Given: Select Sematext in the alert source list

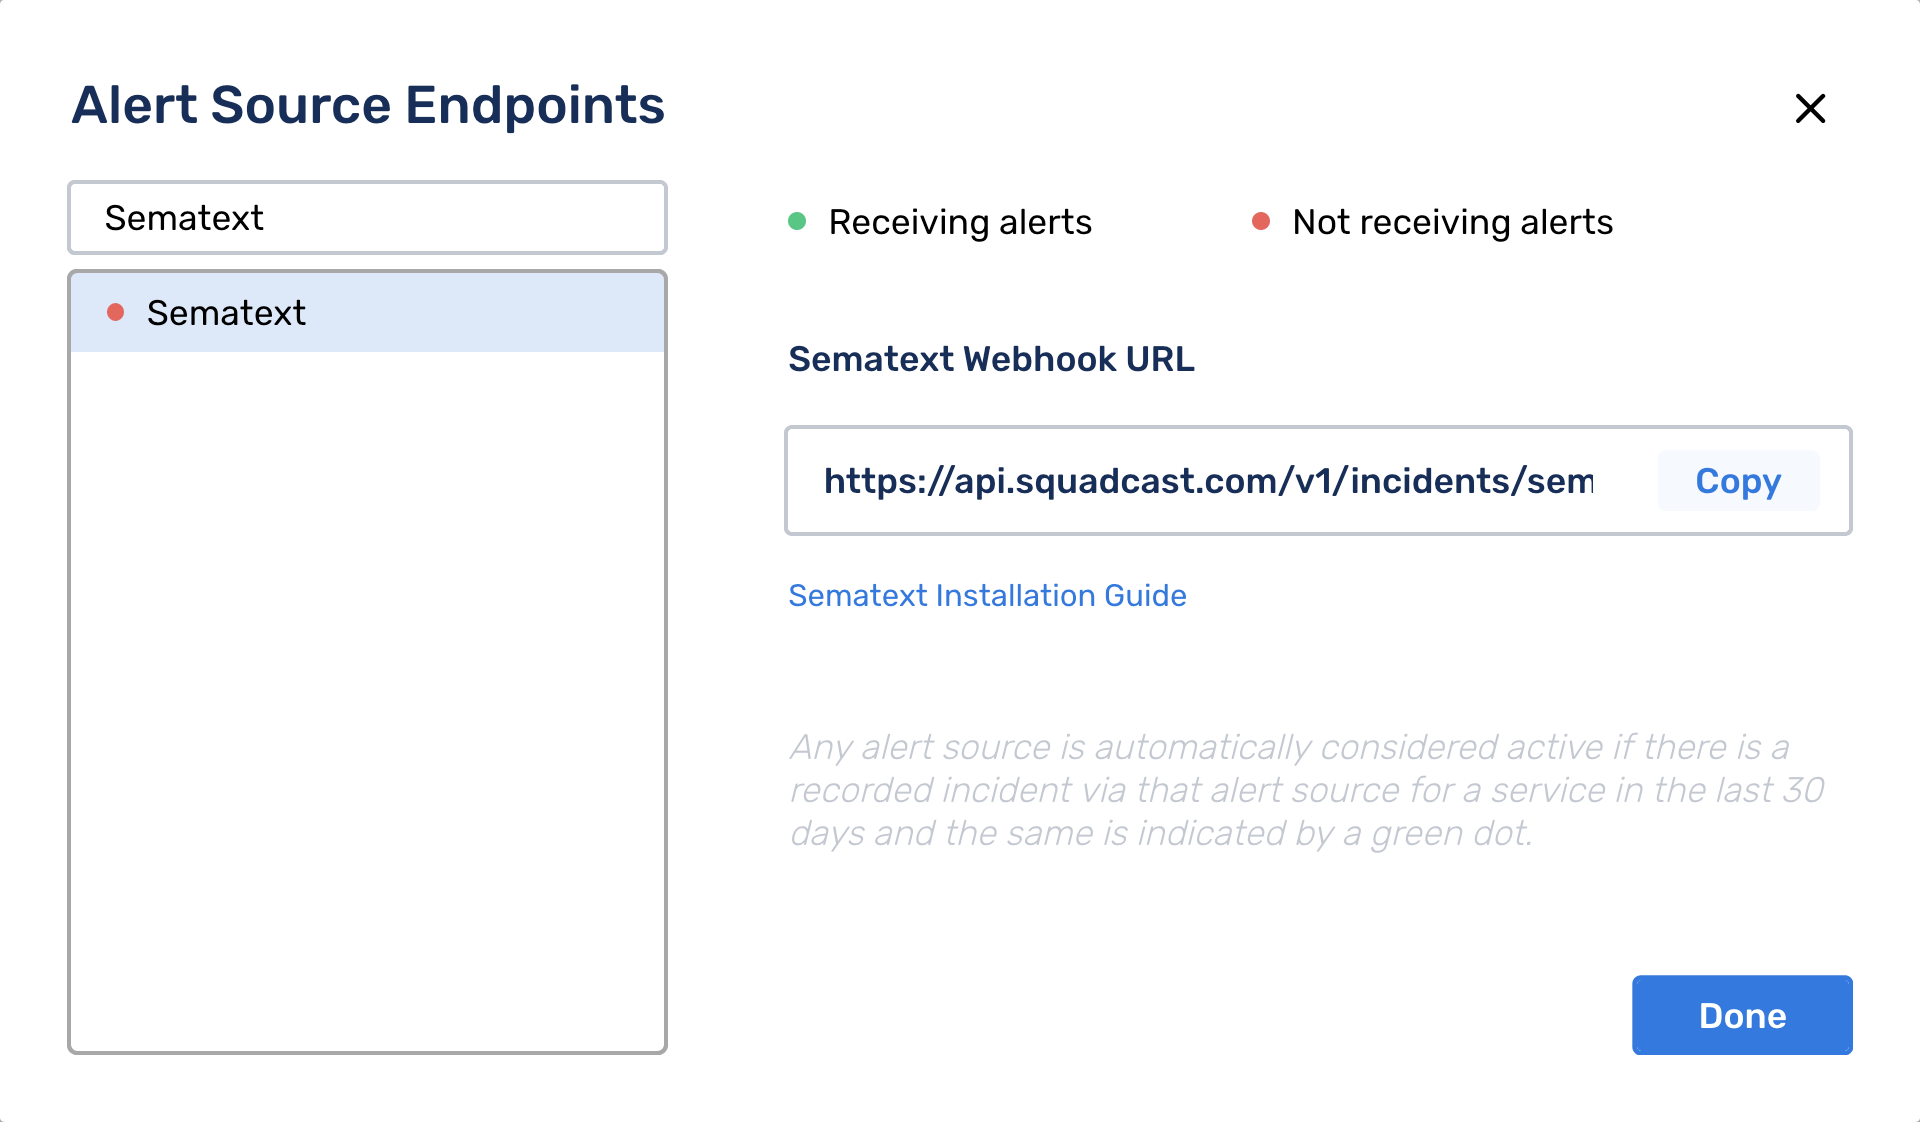Looking at the screenshot, I should coord(367,313).
